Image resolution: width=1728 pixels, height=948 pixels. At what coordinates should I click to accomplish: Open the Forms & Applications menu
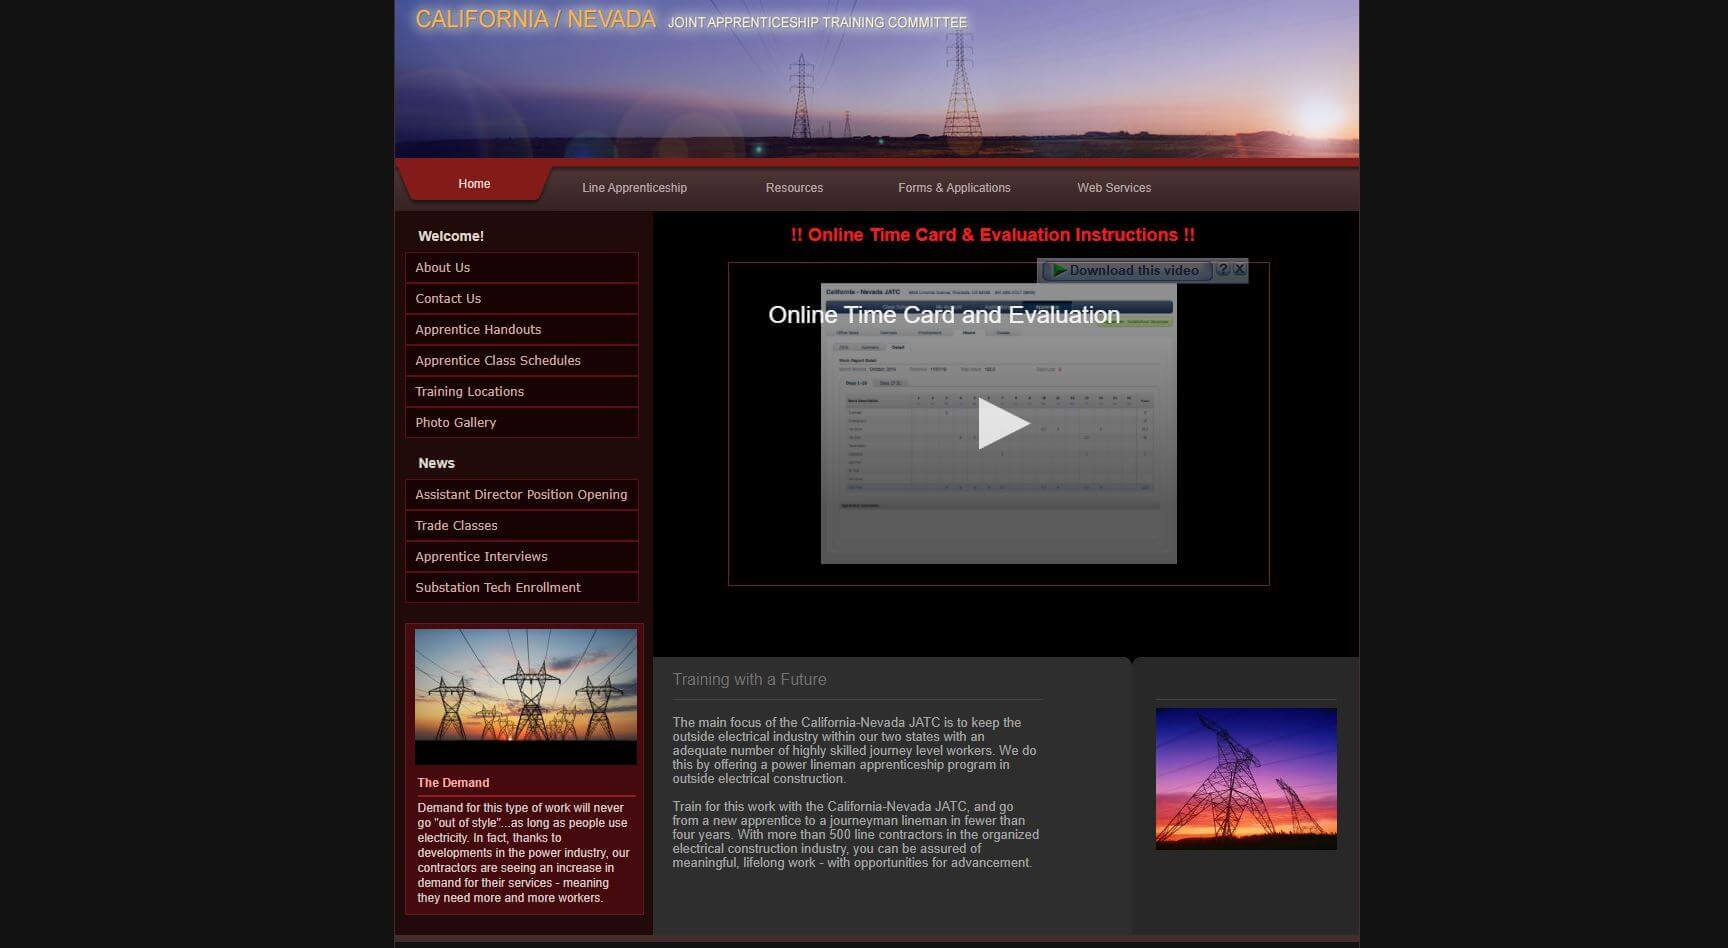point(954,187)
